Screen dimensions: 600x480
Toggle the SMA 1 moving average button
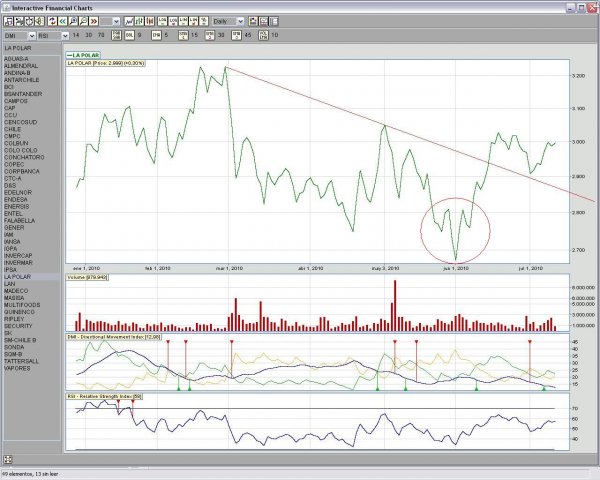183,35
